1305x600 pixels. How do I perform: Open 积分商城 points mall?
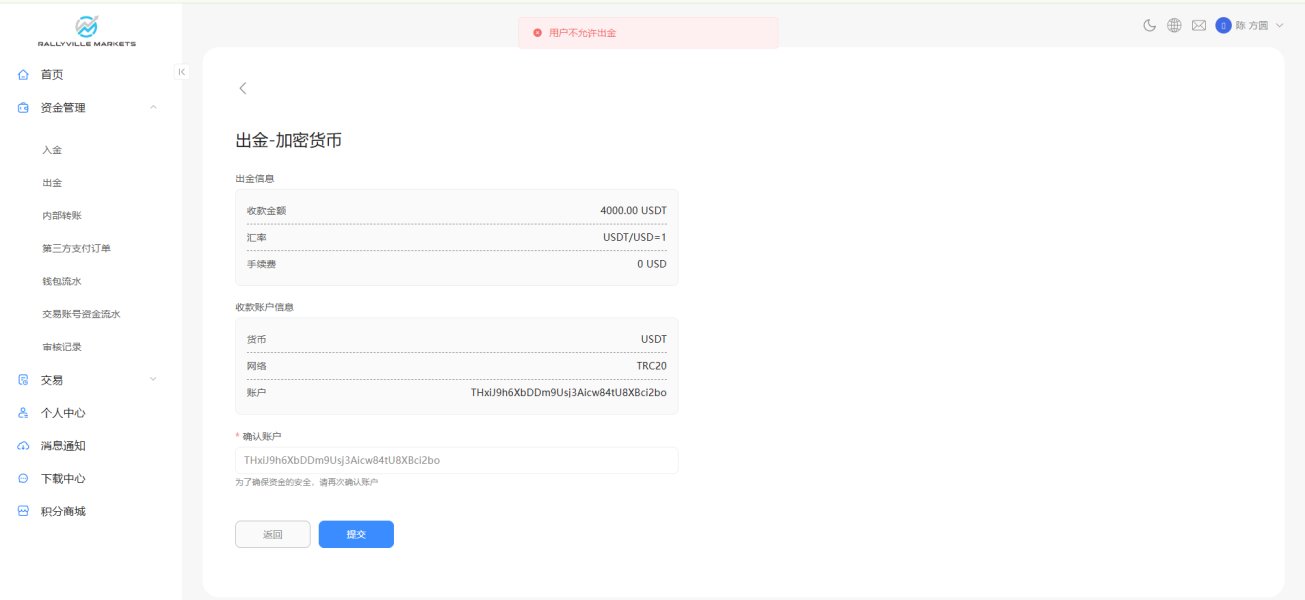63,511
